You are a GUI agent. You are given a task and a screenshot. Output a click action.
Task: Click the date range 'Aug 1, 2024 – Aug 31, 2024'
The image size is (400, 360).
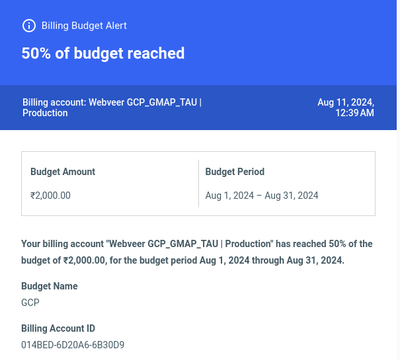[x=262, y=195]
